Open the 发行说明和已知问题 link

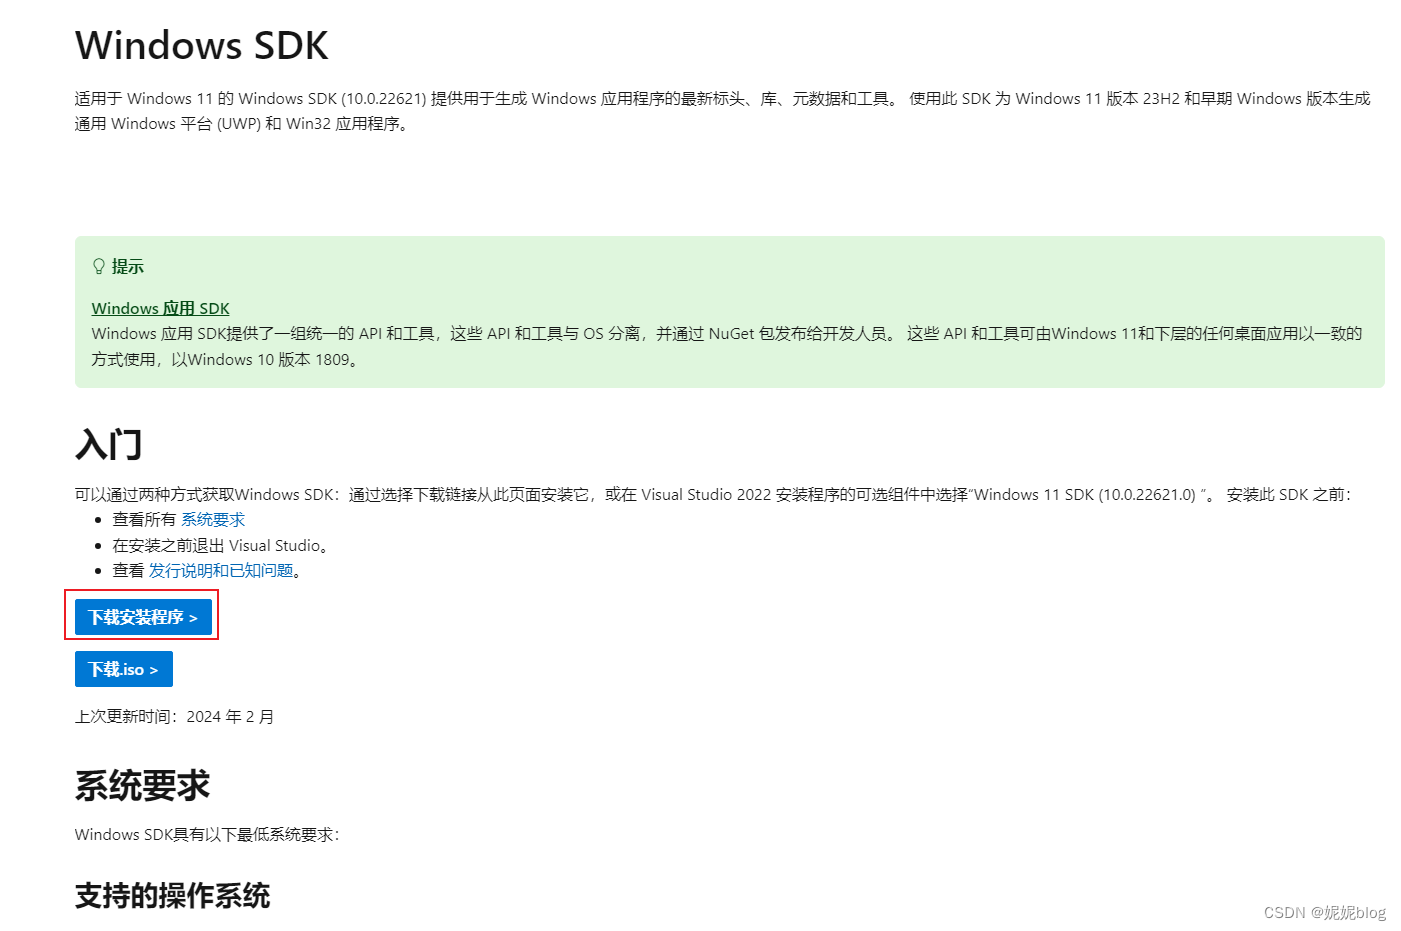pos(221,570)
